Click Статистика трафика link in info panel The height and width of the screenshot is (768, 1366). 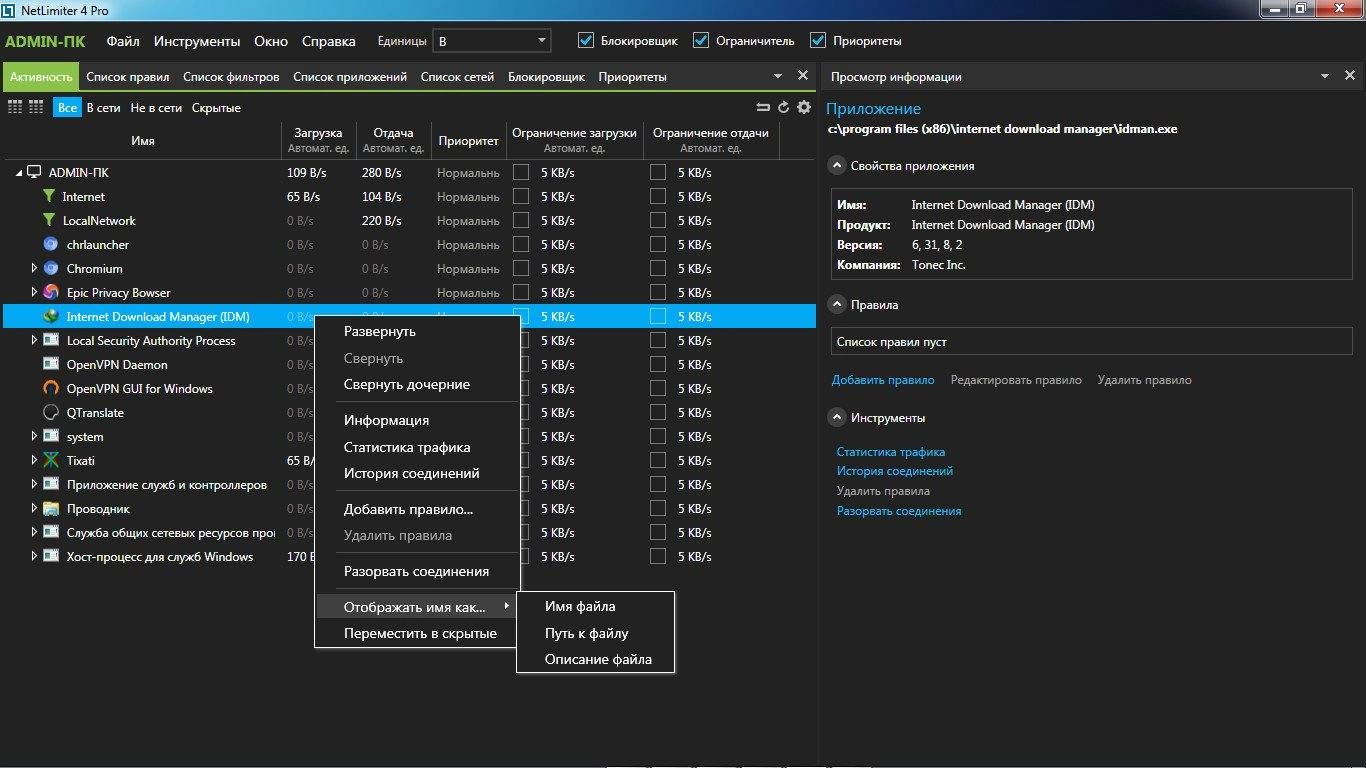pos(891,452)
